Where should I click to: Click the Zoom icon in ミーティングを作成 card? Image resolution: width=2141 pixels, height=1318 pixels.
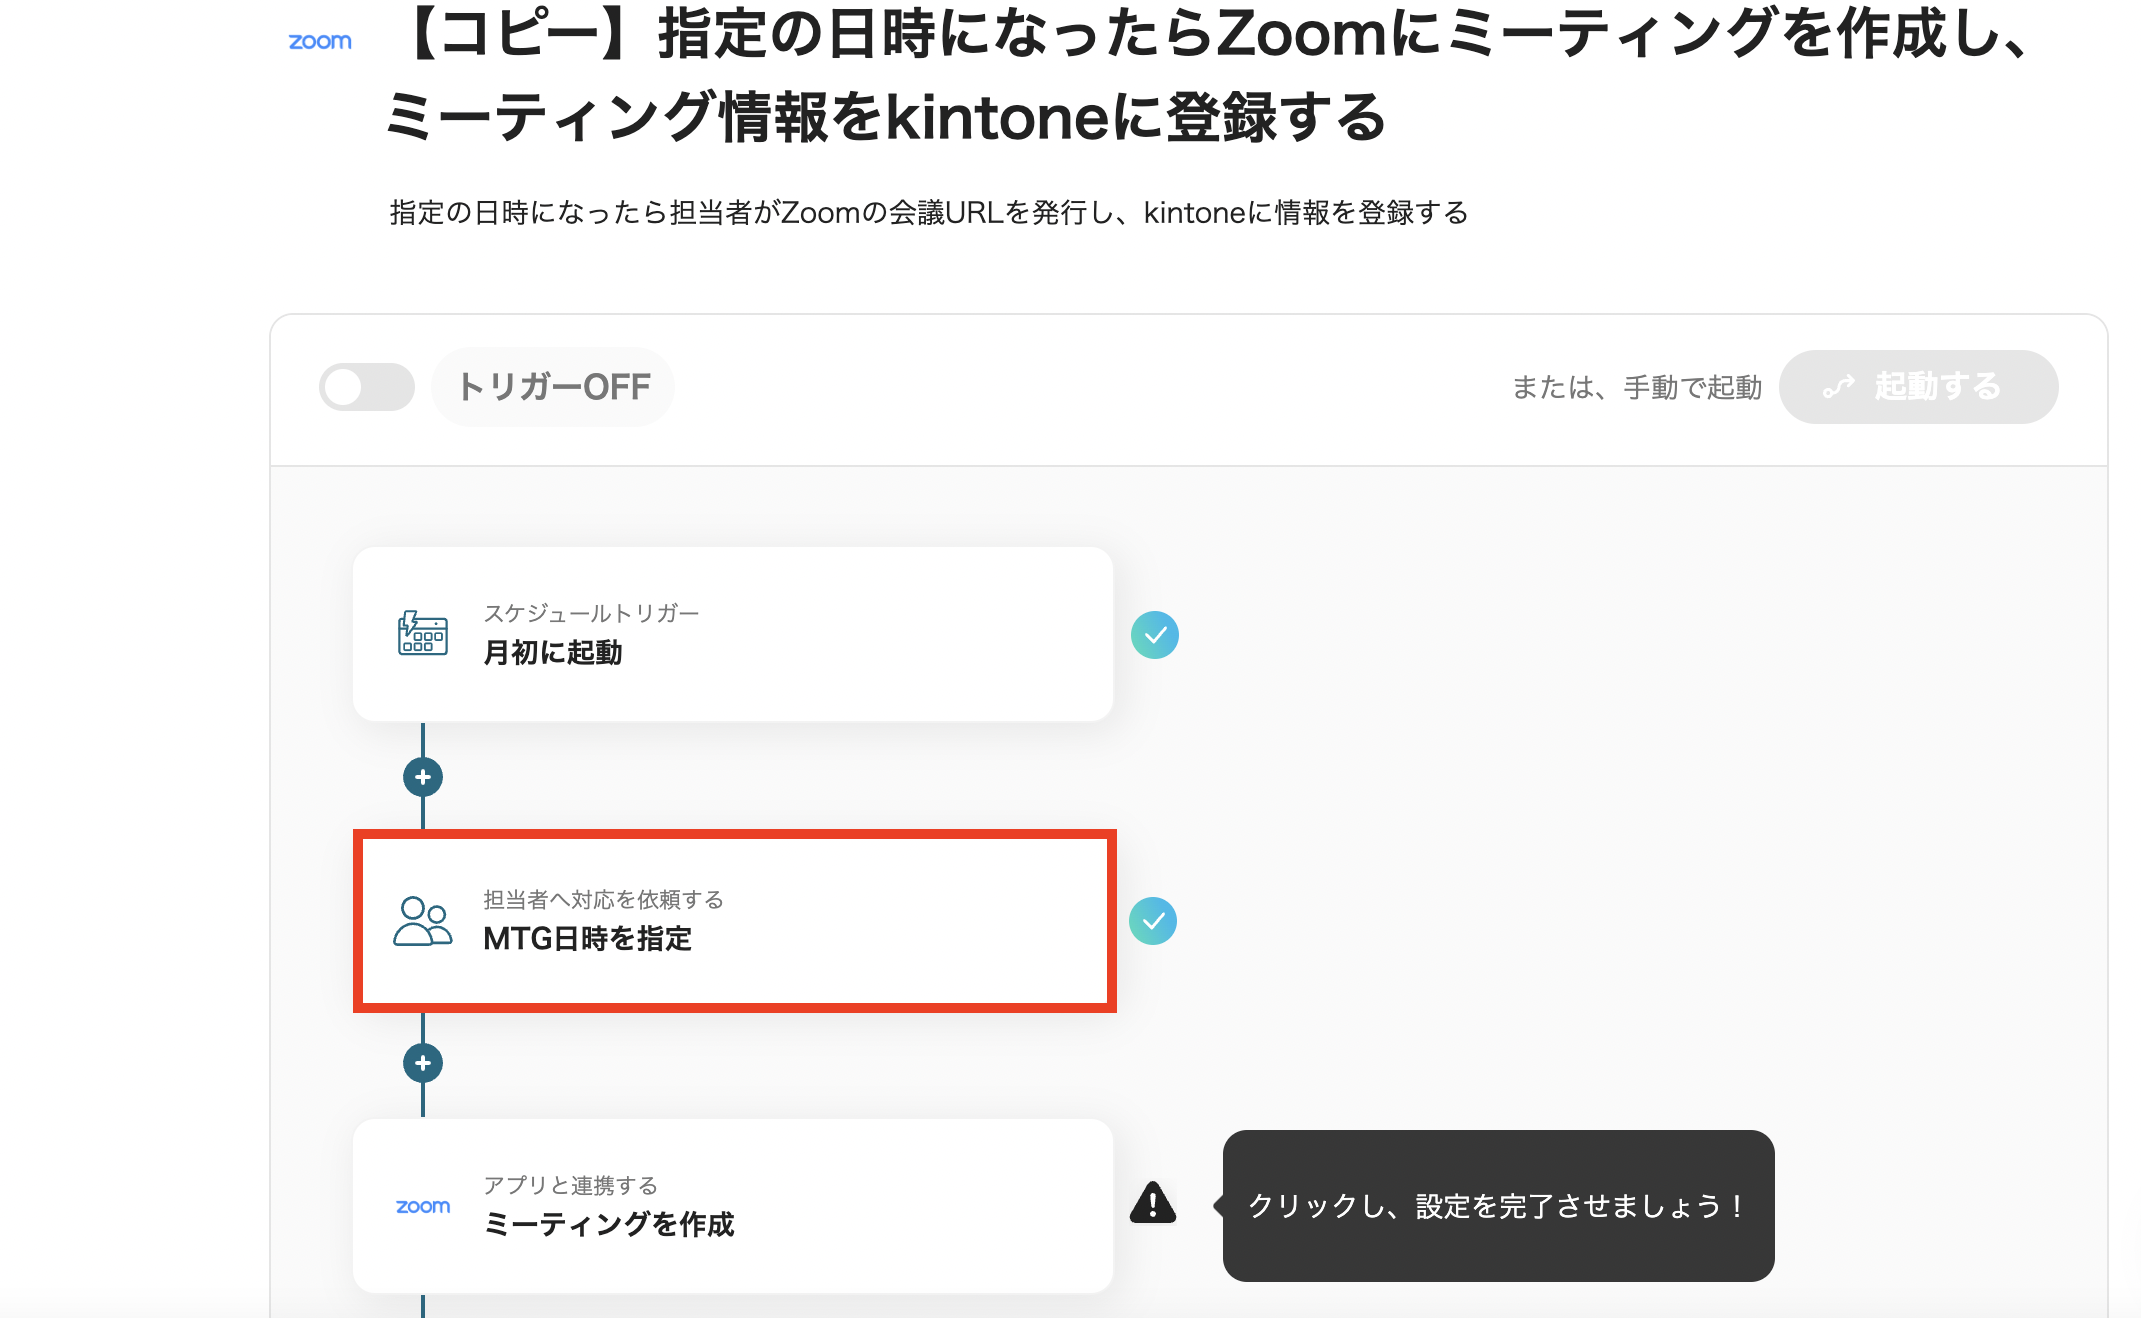click(x=423, y=1207)
